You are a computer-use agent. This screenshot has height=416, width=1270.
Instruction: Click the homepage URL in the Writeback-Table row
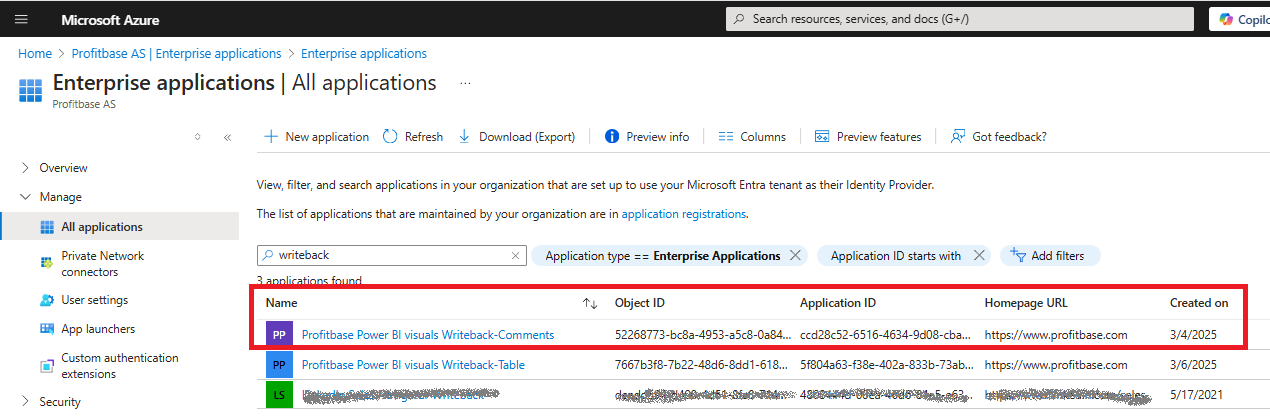click(x=1056, y=365)
